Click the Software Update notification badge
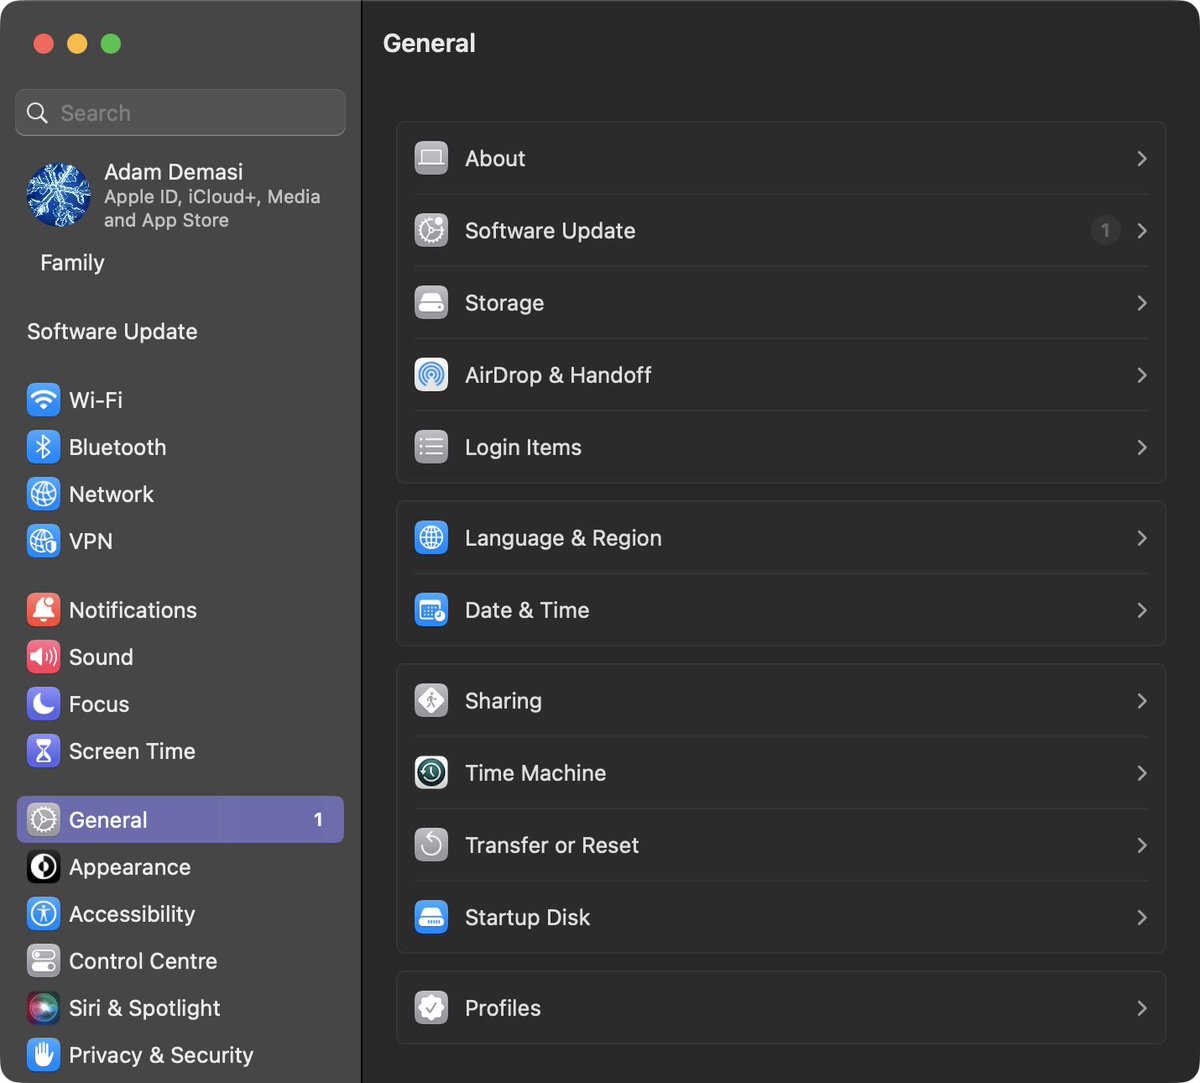Viewport: 1200px width, 1083px height. pyautogui.click(x=1106, y=231)
